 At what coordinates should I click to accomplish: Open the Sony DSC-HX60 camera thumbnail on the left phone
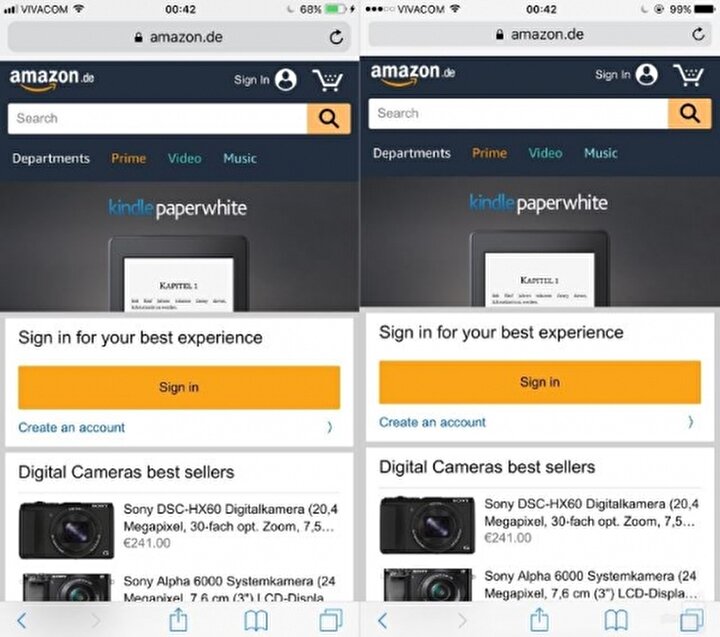(x=67, y=530)
